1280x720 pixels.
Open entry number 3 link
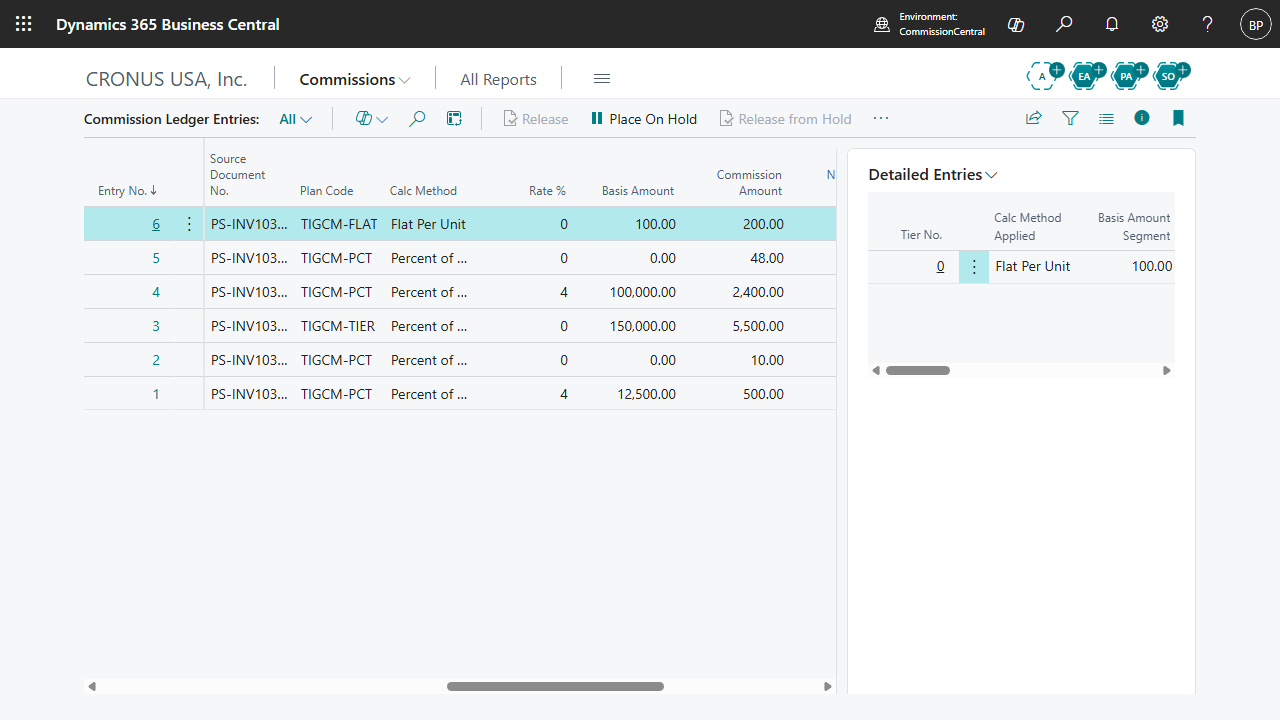coord(156,326)
